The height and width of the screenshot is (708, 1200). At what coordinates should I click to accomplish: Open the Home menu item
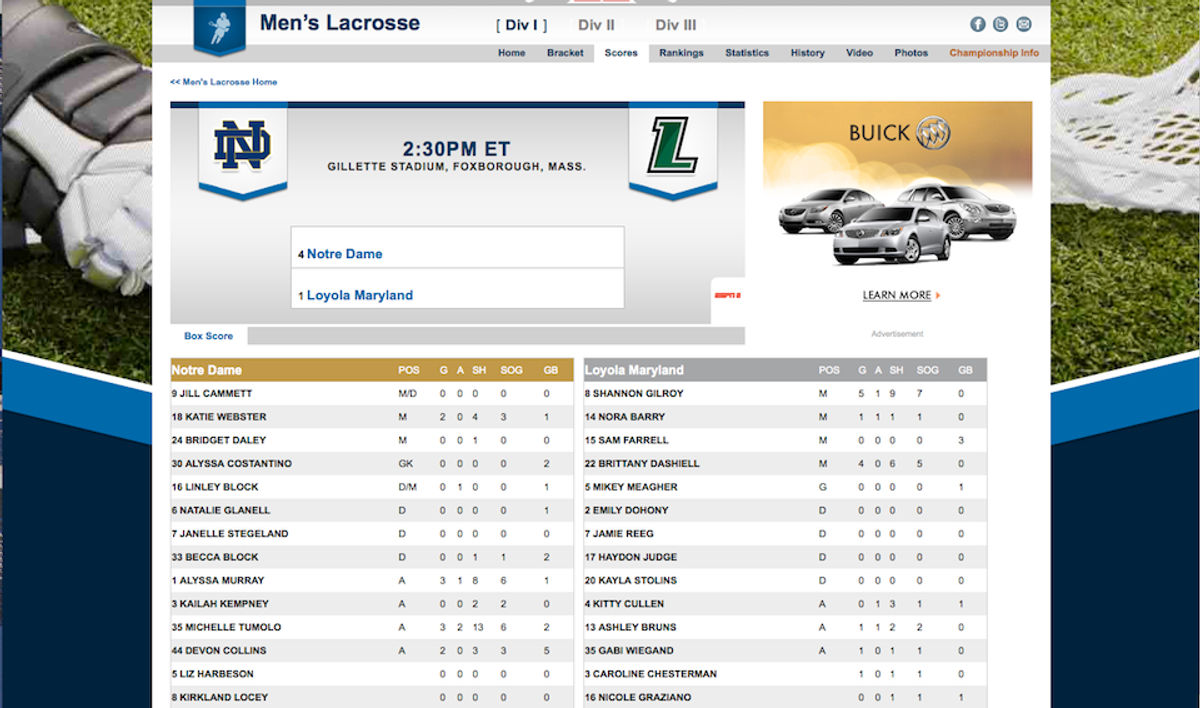tap(512, 53)
